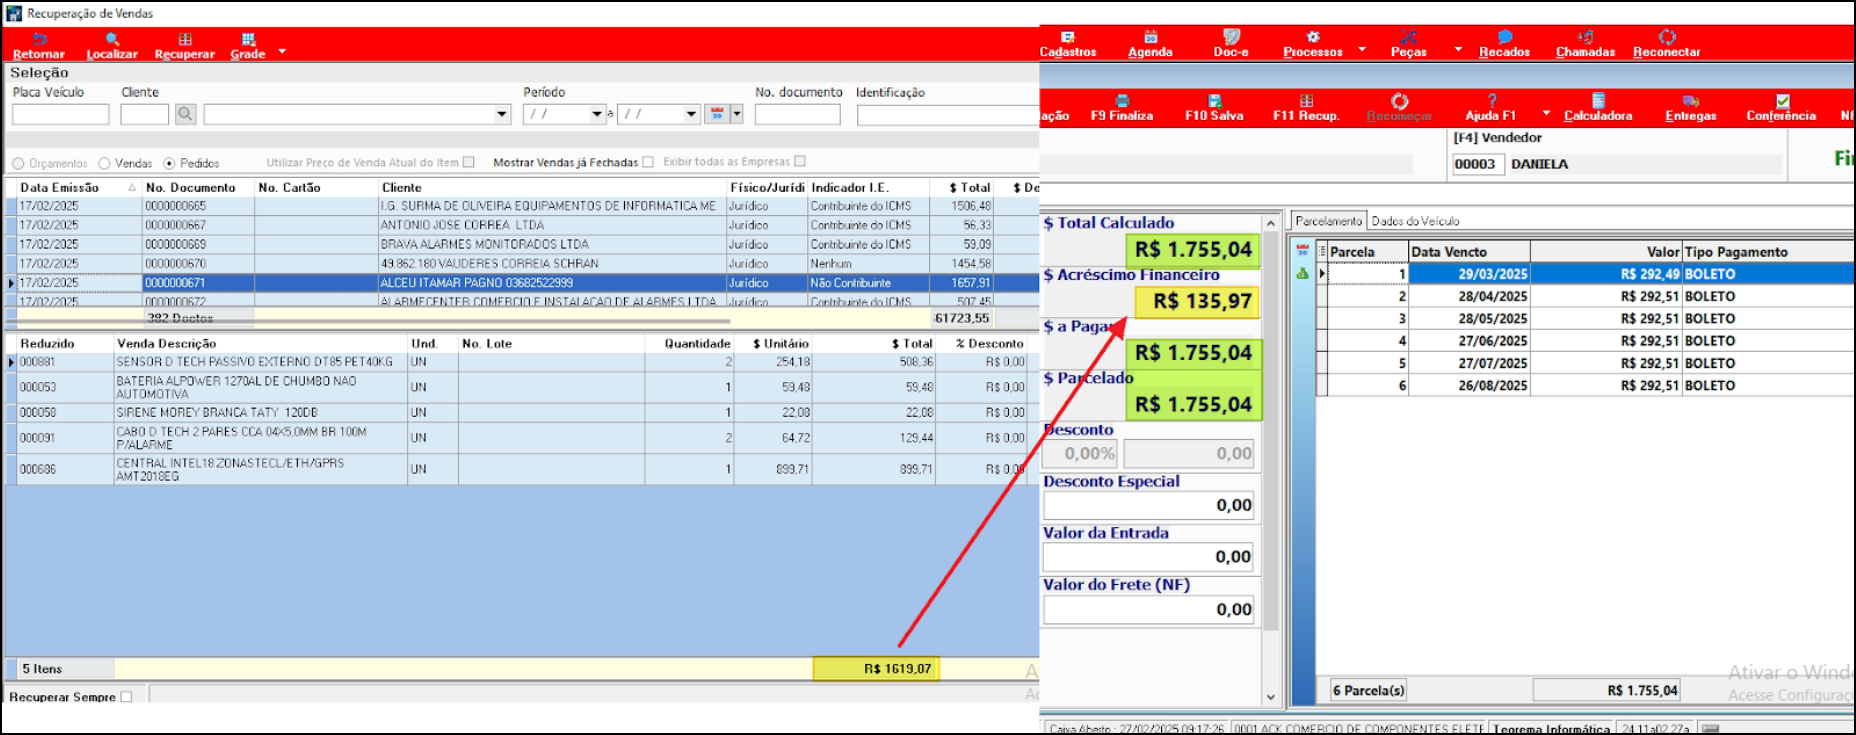This screenshot has height=735, width=1856.
Task: Switch to the Dados do Veículo tab
Action: (x=1415, y=221)
